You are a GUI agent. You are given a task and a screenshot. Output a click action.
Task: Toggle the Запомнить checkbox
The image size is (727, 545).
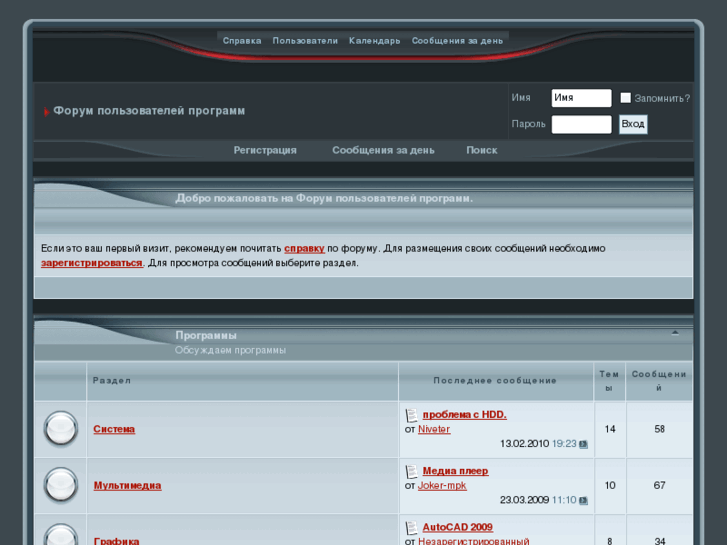[x=625, y=98]
